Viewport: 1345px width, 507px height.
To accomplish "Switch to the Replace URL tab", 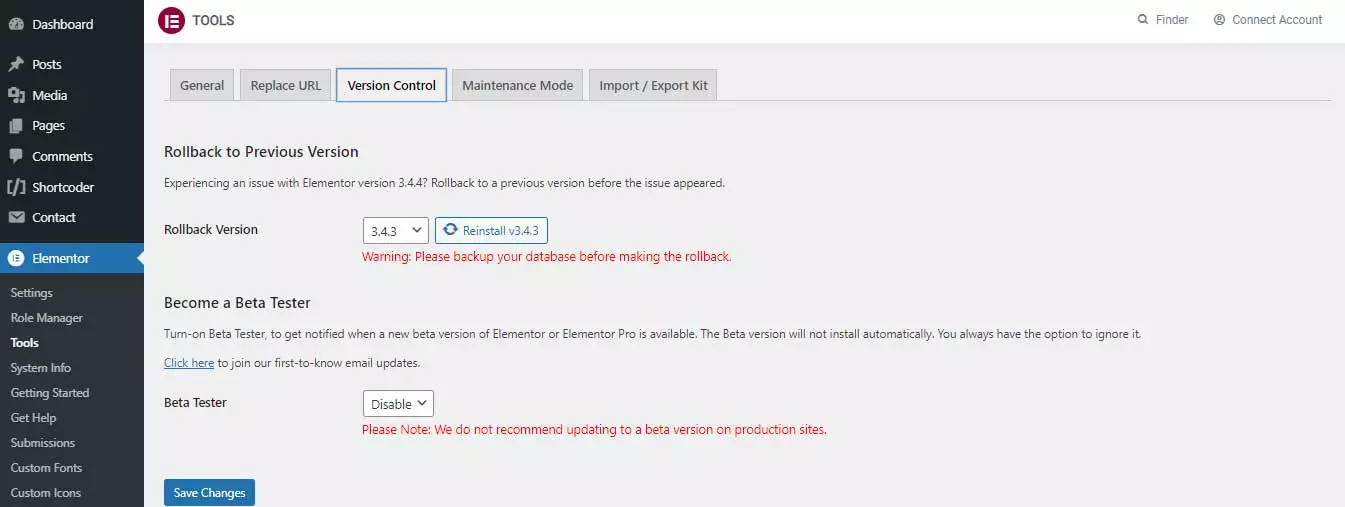I will (286, 85).
